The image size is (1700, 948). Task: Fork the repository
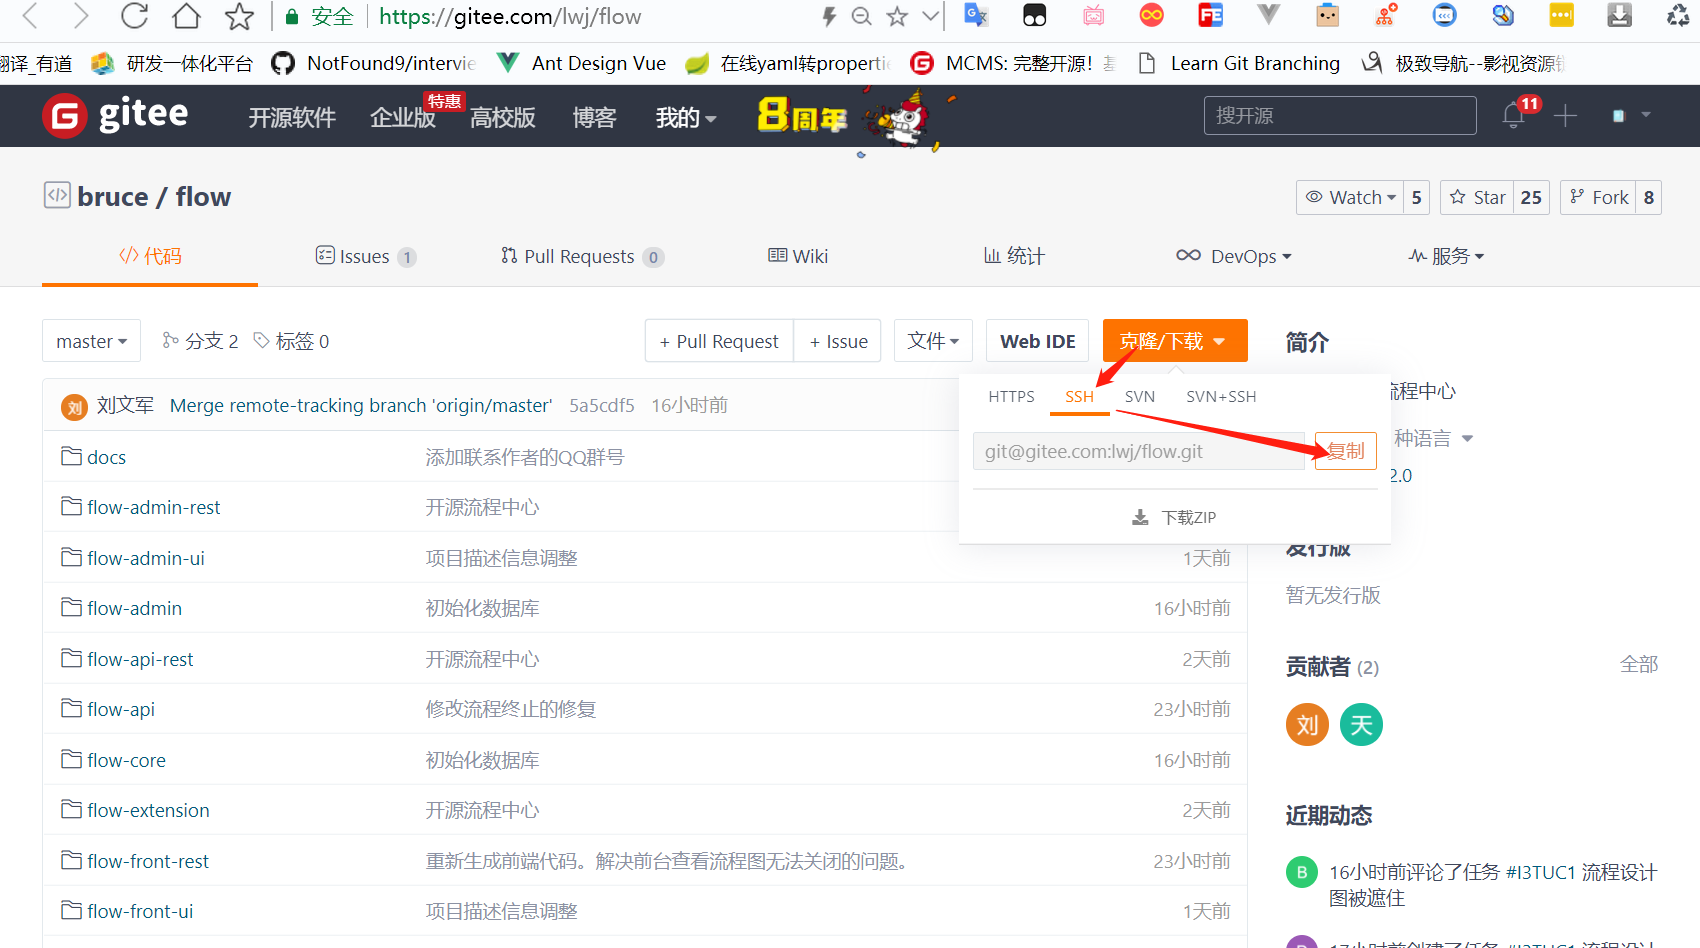tap(1598, 197)
